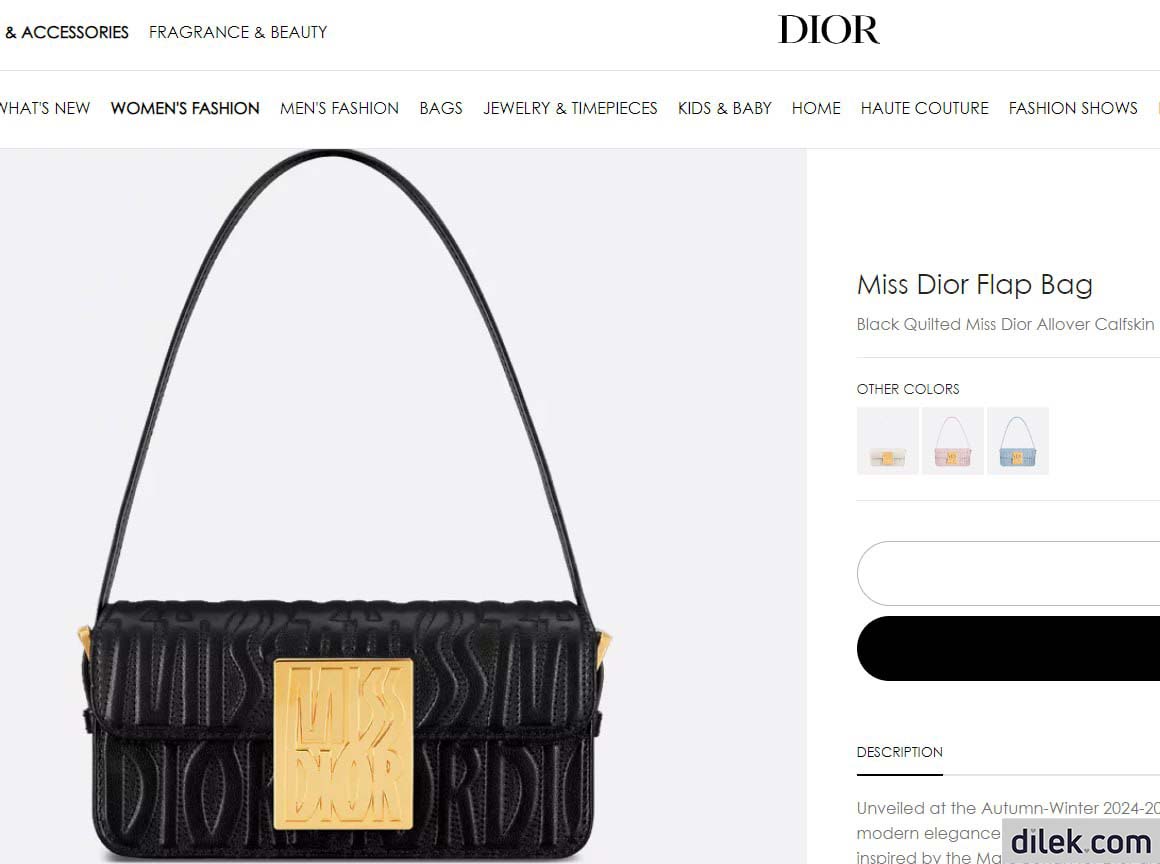Select KIDS & BABY category

tap(725, 108)
